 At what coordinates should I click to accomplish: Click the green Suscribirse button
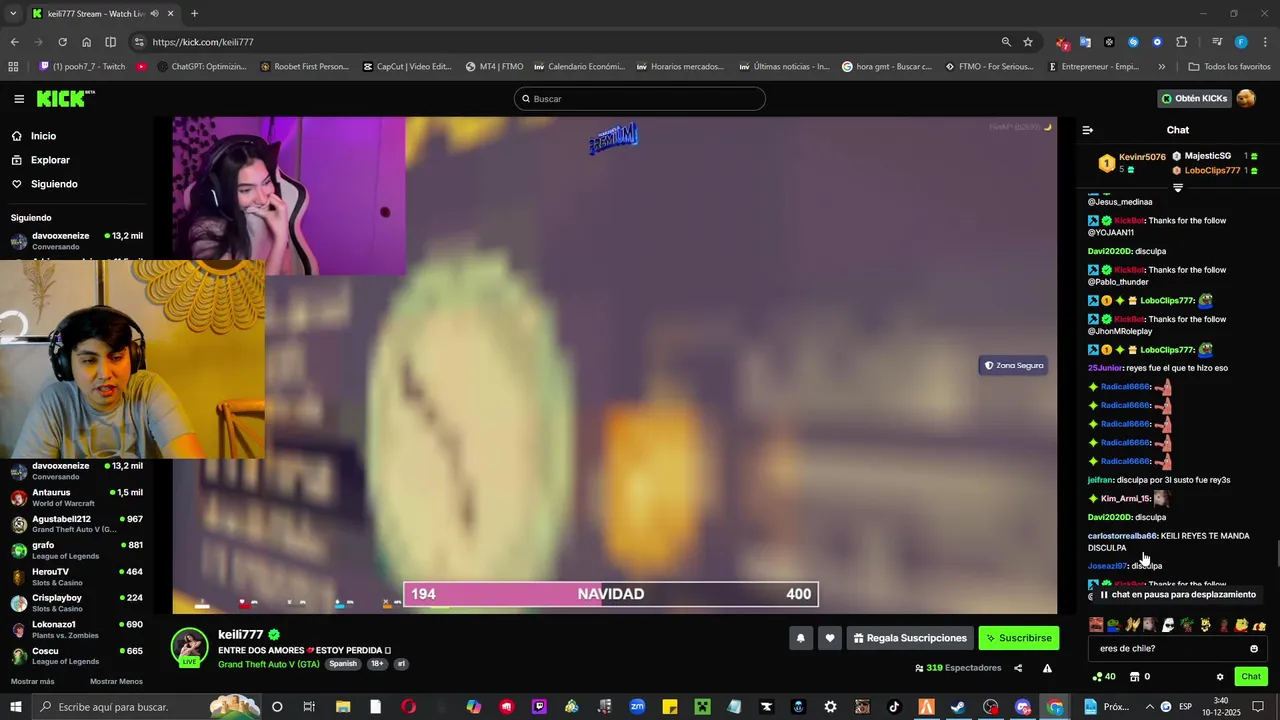click(1018, 638)
